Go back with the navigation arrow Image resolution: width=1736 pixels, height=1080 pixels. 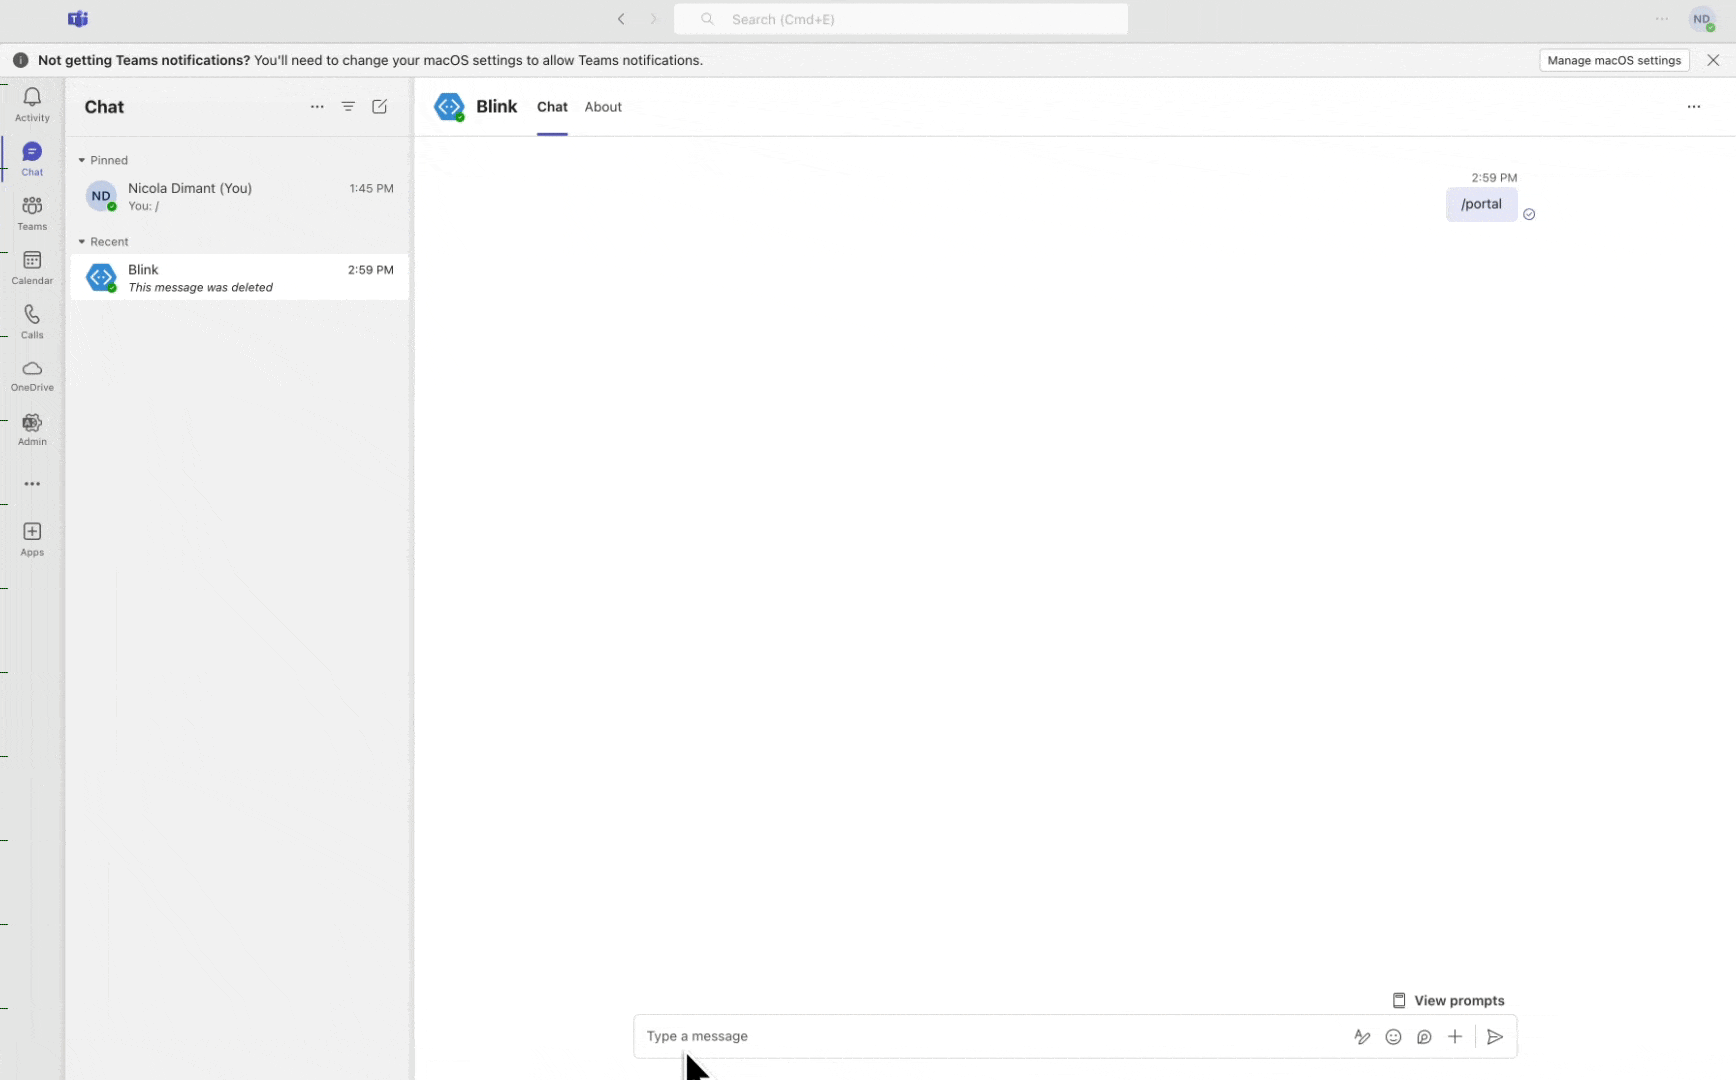click(x=621, y=19)
